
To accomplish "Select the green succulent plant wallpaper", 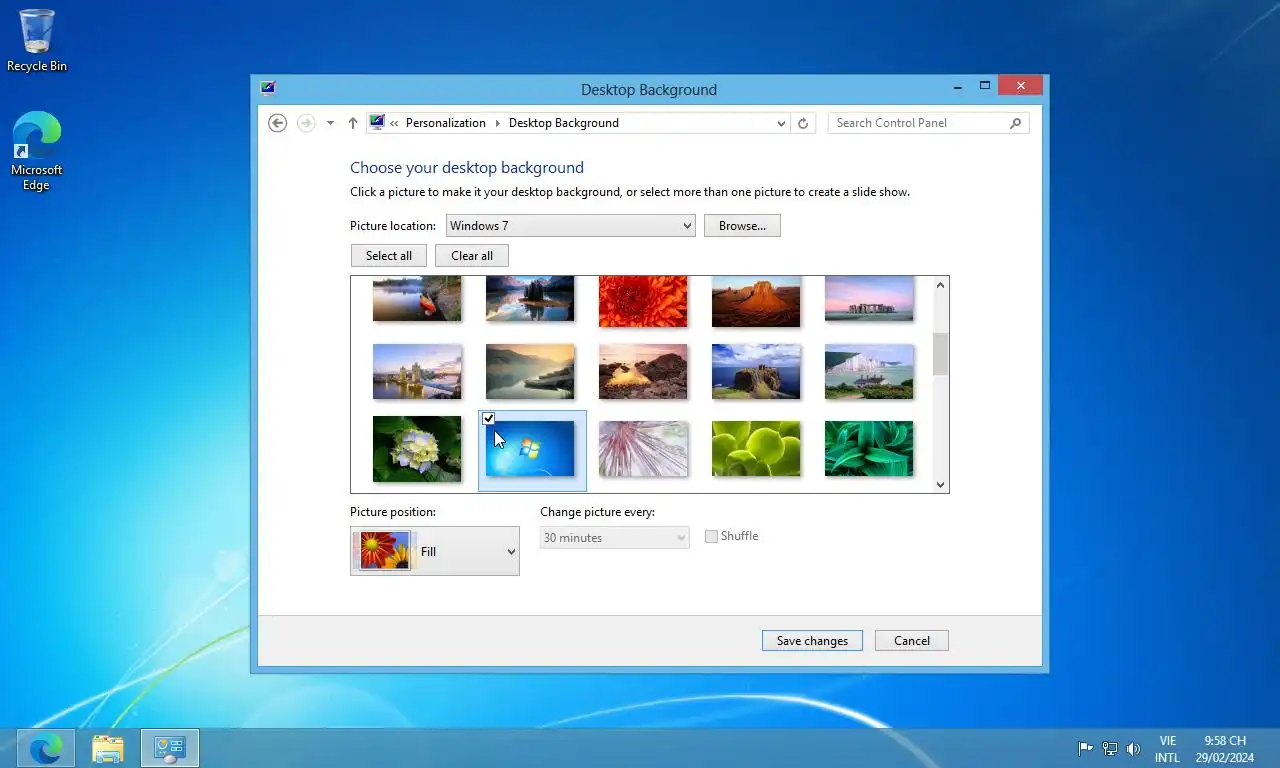I will coord(756,449).
